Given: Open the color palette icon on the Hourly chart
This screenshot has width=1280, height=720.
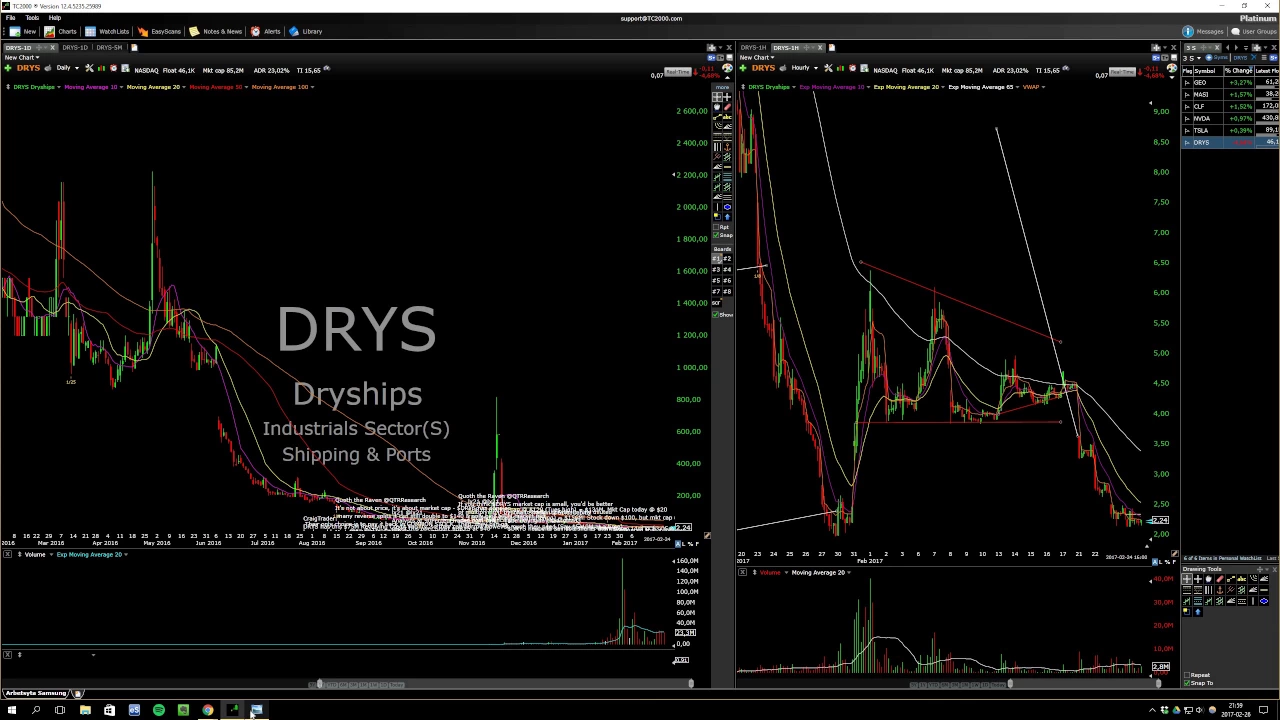Looking at the screenshot, I should (x=1172, y=68).
